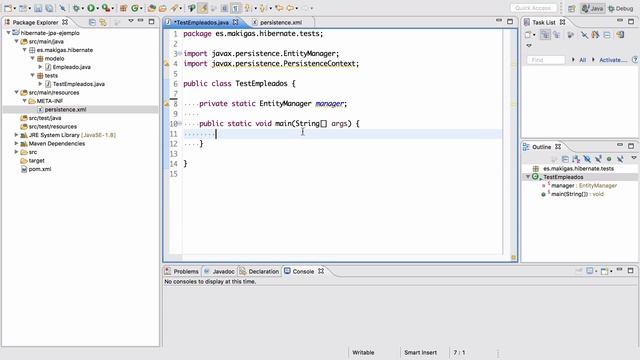Click the Activate... task link
Image resolution: width=640 pixels, height=360 pixels.
[613, 60]
